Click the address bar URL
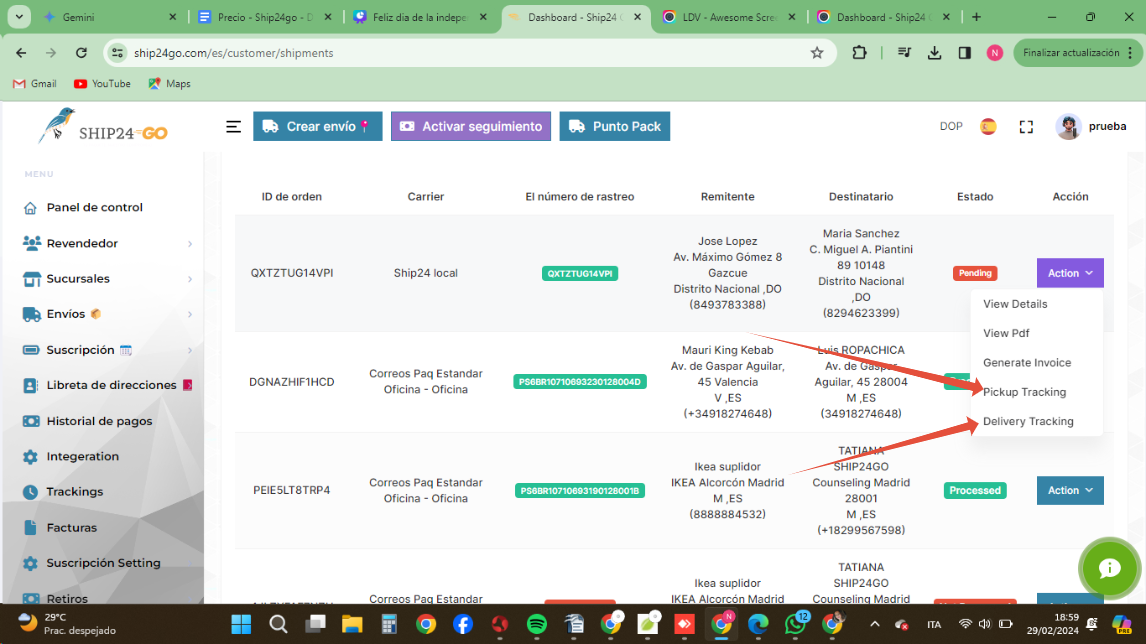The width and height of the screenshot is (1146, 644). (234, 53)
